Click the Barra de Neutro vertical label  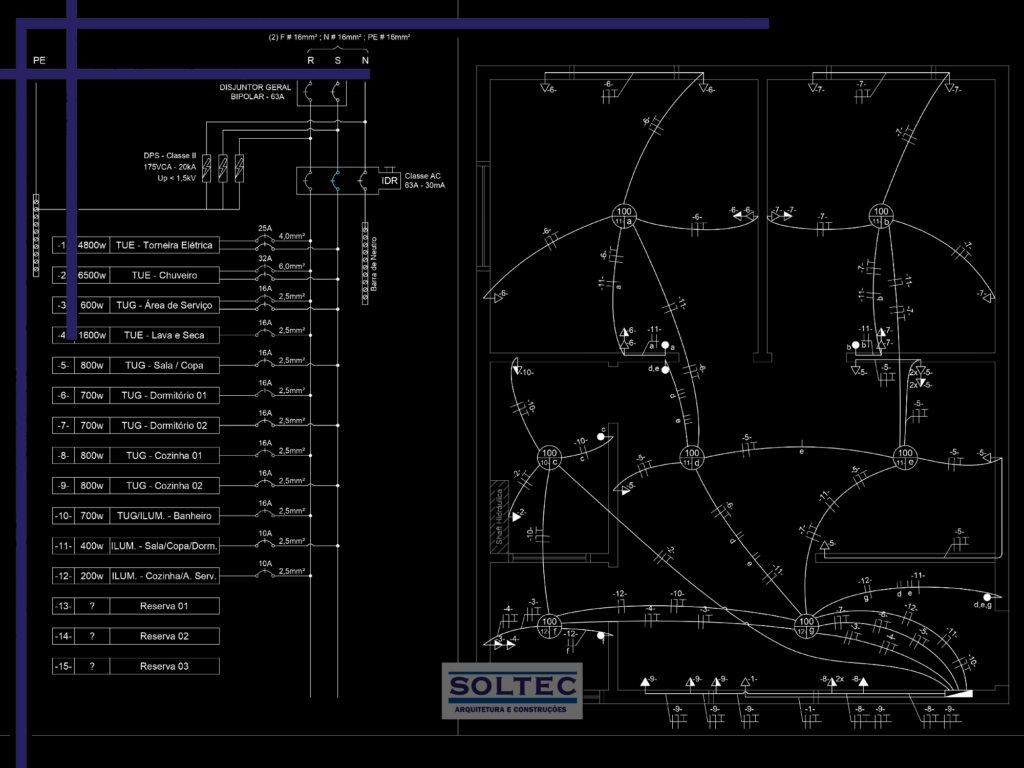click(x=374, y=268)
